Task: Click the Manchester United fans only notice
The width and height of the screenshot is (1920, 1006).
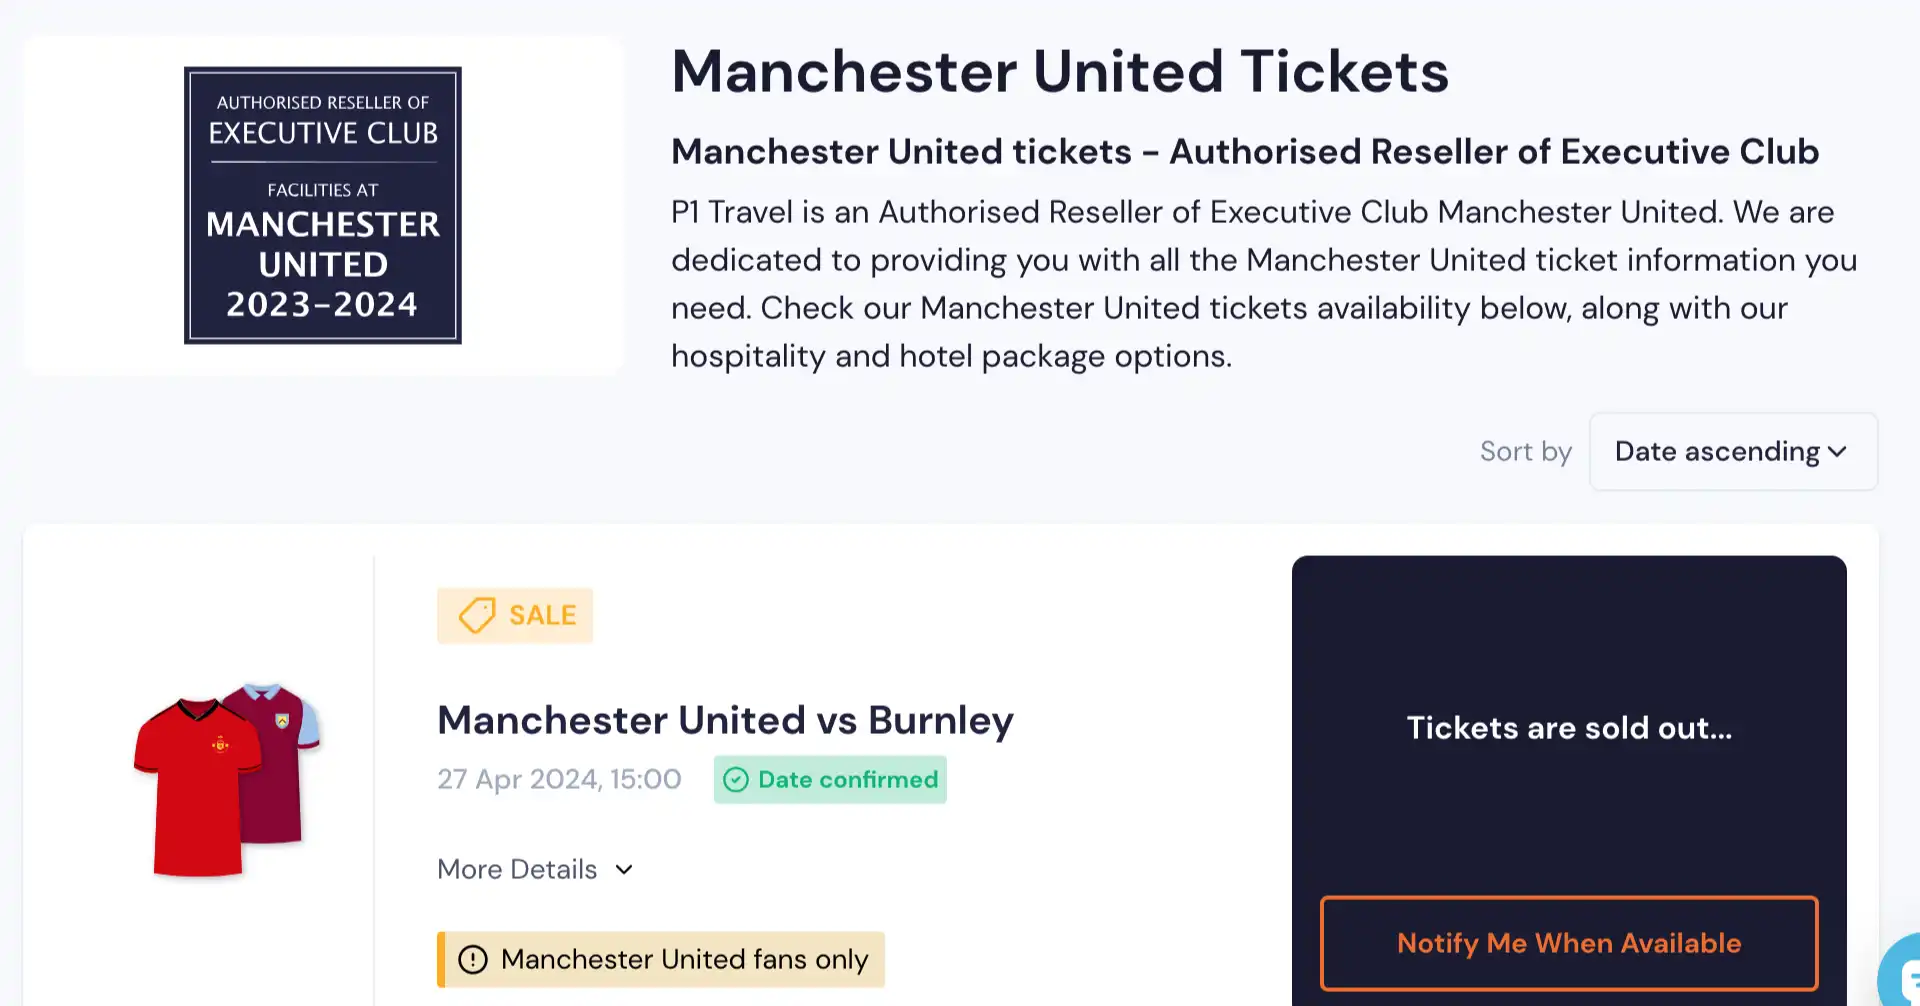Action: tap(662, 958)
